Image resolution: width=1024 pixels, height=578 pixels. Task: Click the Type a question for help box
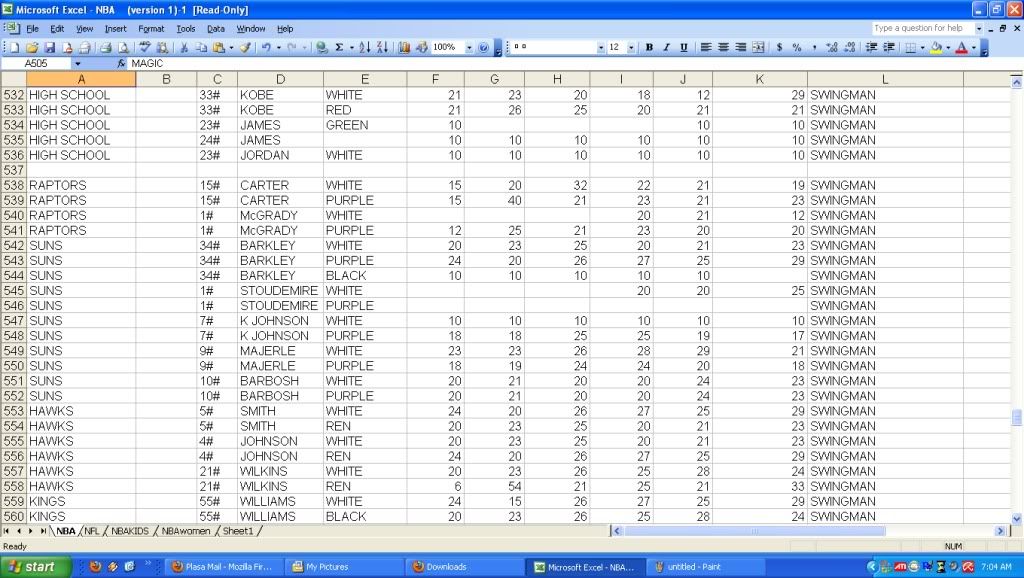click(922, 28)
